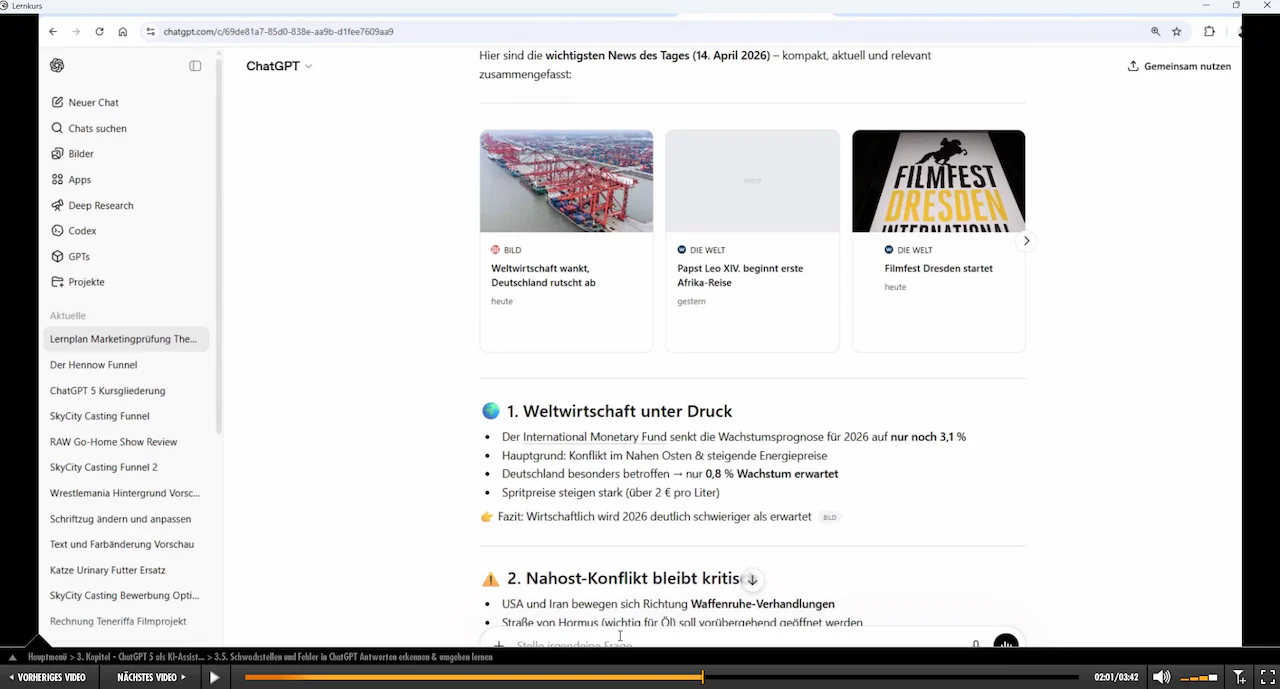Open the Chats suchen search icon
The width and height of the screenshot is (1280, 689).
pyautogui.click(x=57, y=128)
